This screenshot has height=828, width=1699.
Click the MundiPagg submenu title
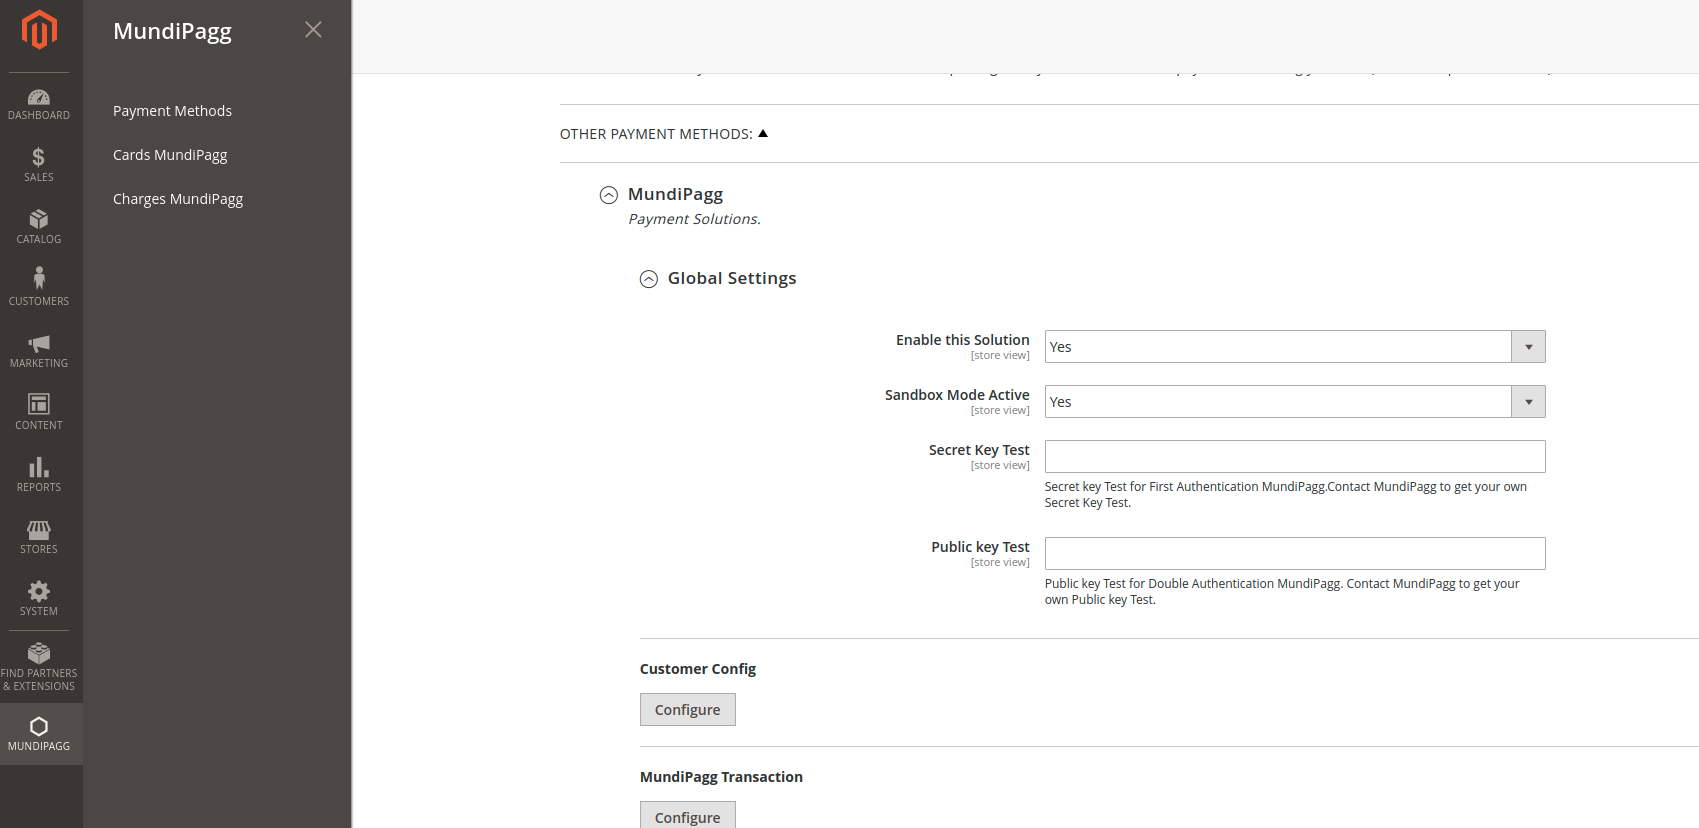coord(172,31)
